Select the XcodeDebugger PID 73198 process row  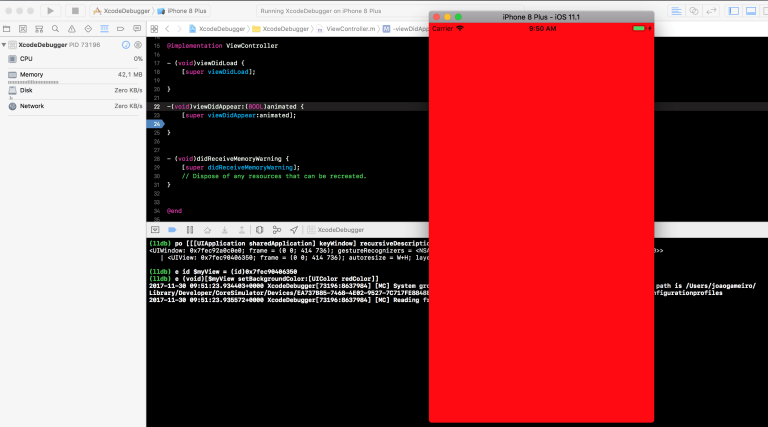[x=73, y=45]
